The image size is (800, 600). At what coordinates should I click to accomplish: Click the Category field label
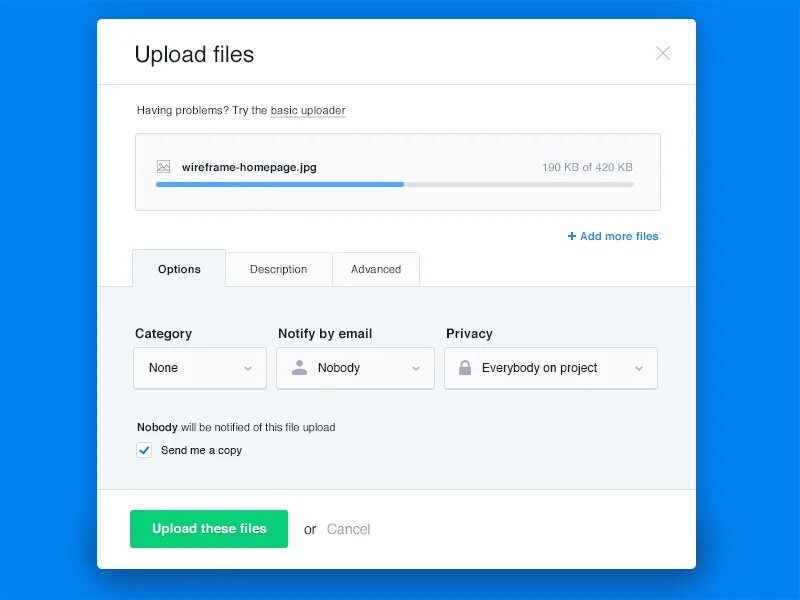point(163,334)
